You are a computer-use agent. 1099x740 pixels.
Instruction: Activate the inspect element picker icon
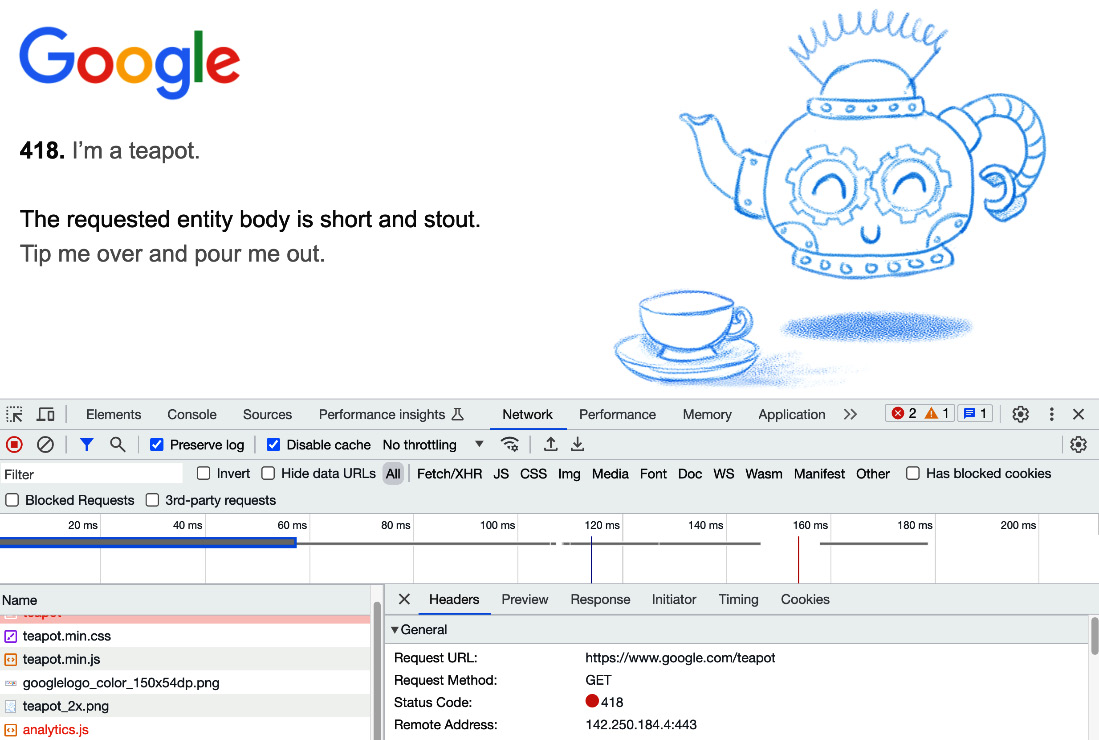pos(14,414)
